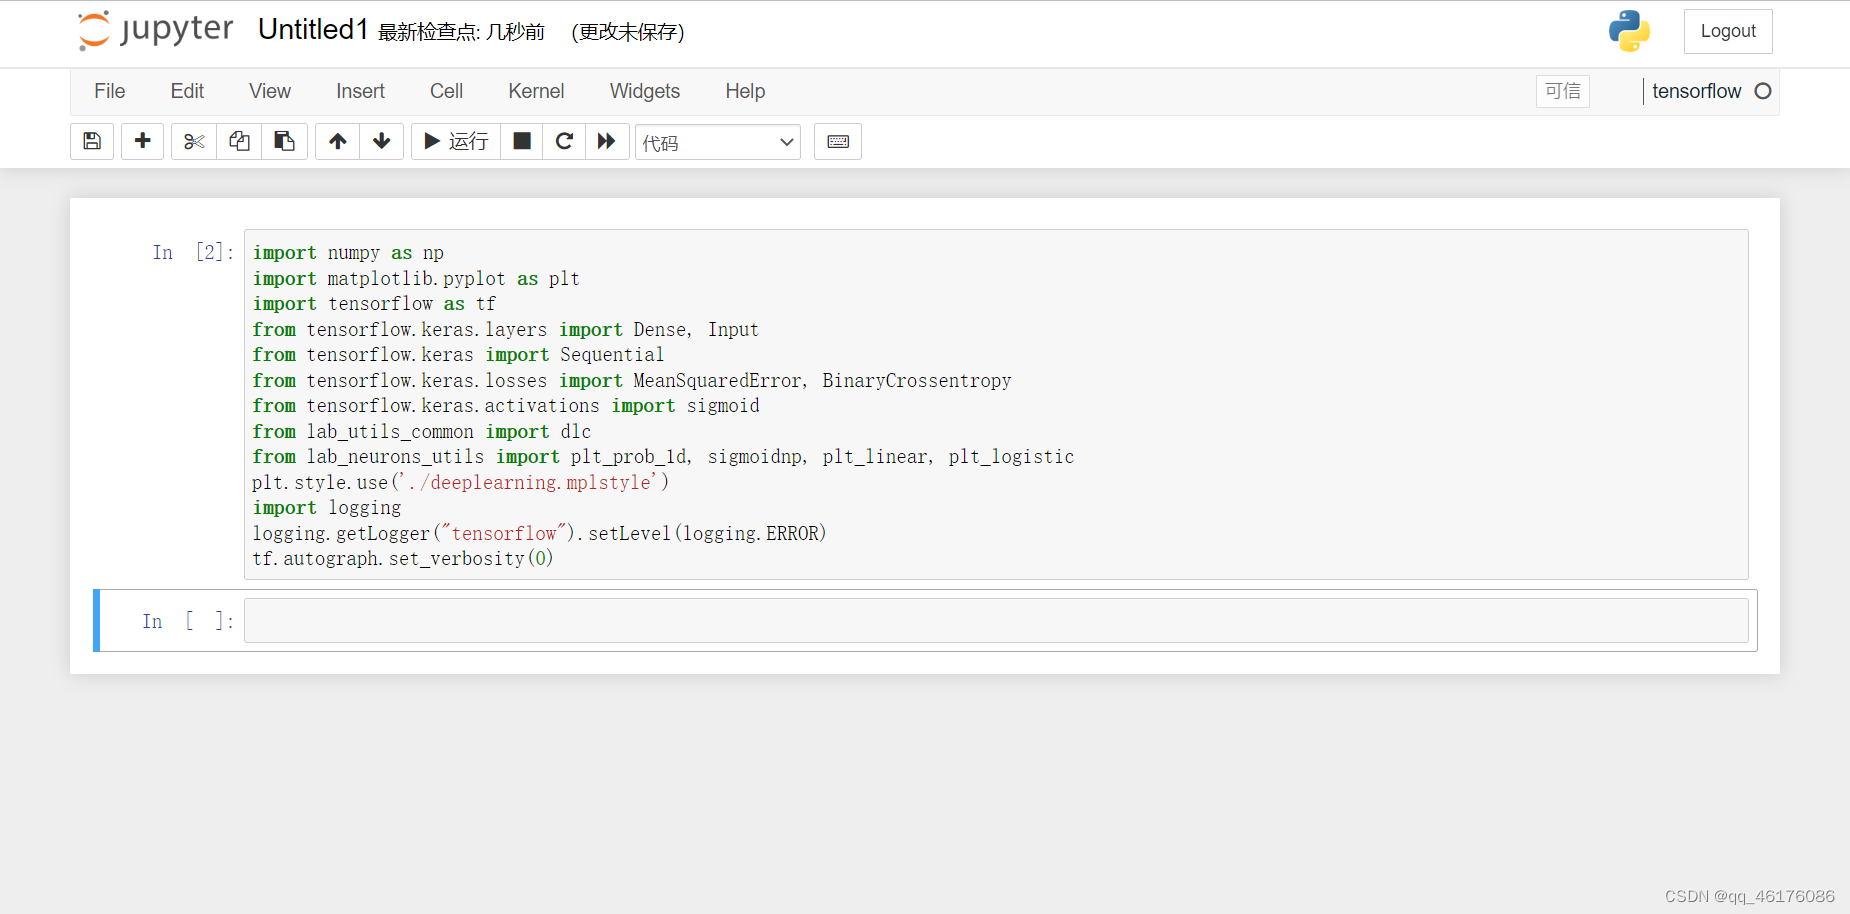Screen dimensions: 1850x914
Task: Open the Edit menu
Action: [x=187, y=91]
